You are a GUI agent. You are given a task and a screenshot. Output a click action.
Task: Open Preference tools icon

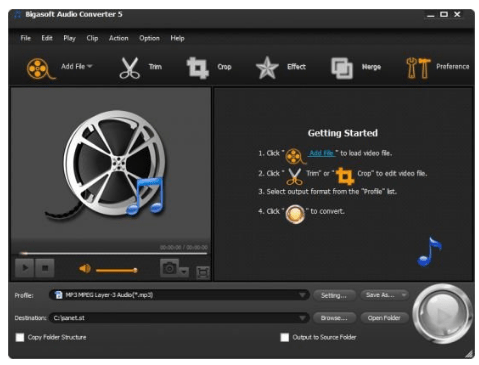tap(418, 68)
